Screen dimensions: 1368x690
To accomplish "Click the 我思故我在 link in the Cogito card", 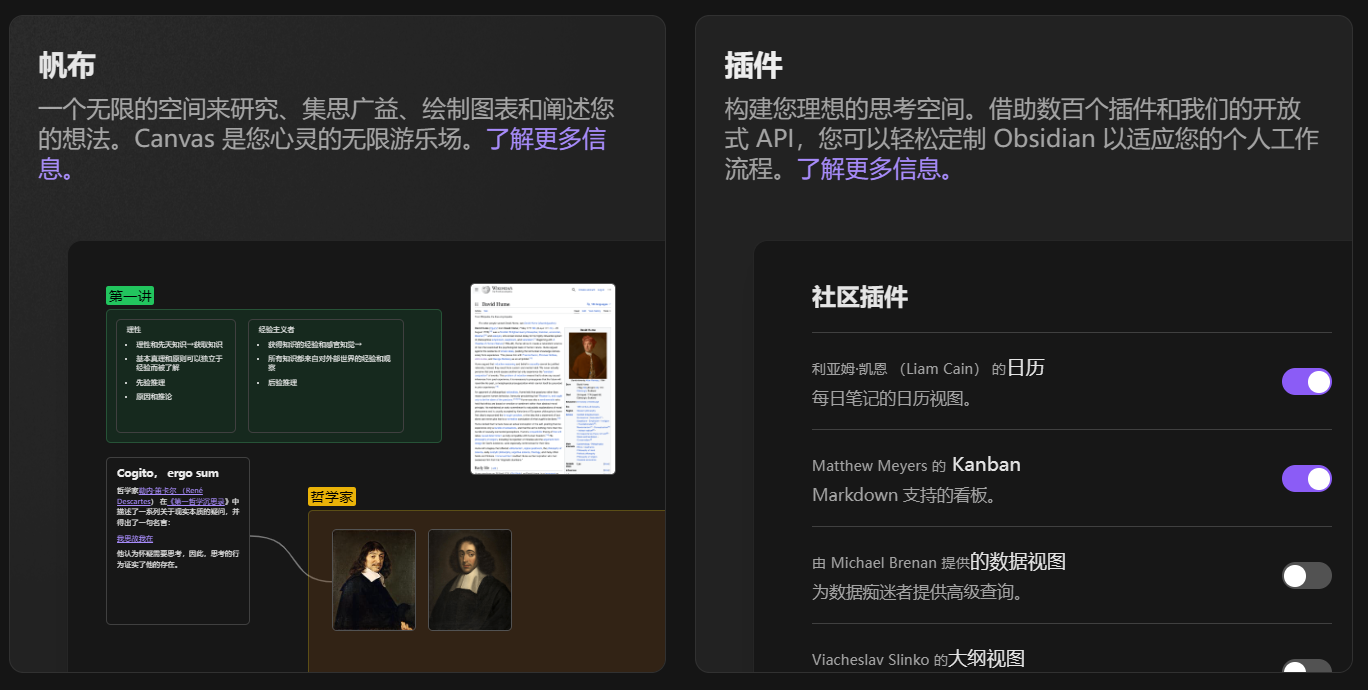I will click(135, 538).
